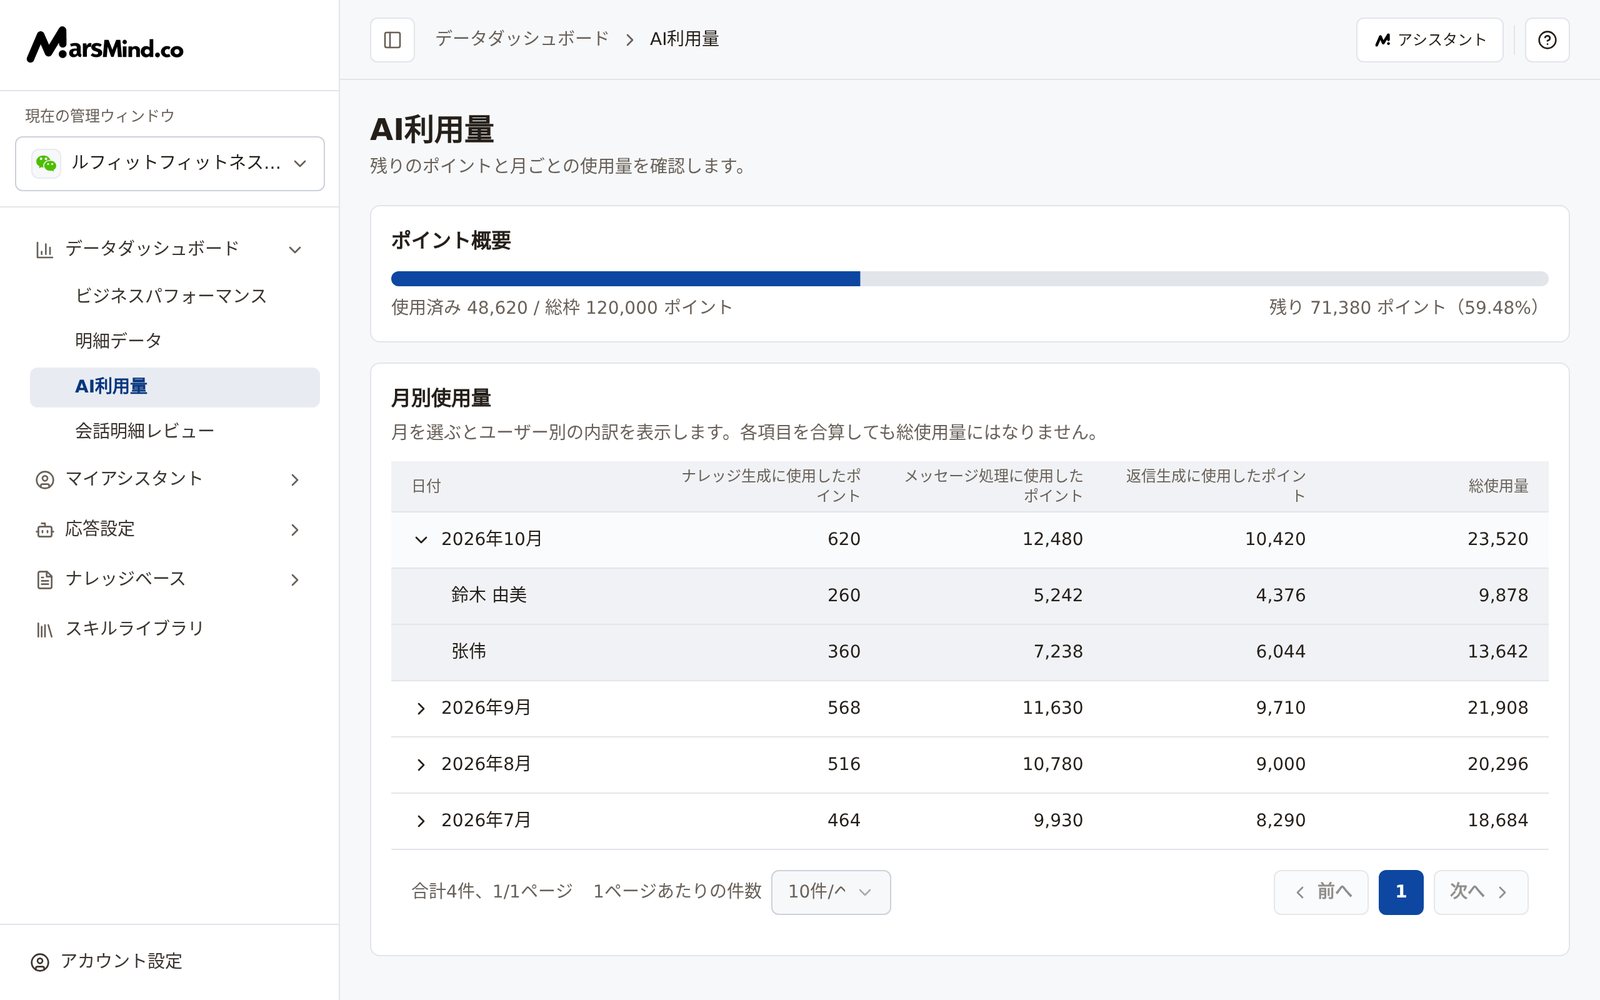Screen dimensions: 1600x1000
Task: Click the 前へ pagination button
Action: 1321,892
